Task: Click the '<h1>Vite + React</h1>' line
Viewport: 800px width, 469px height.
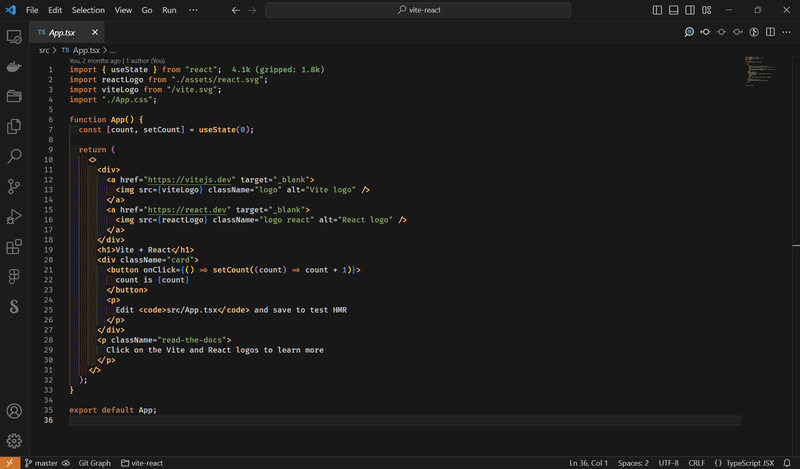Action: [x=146, y=250]
